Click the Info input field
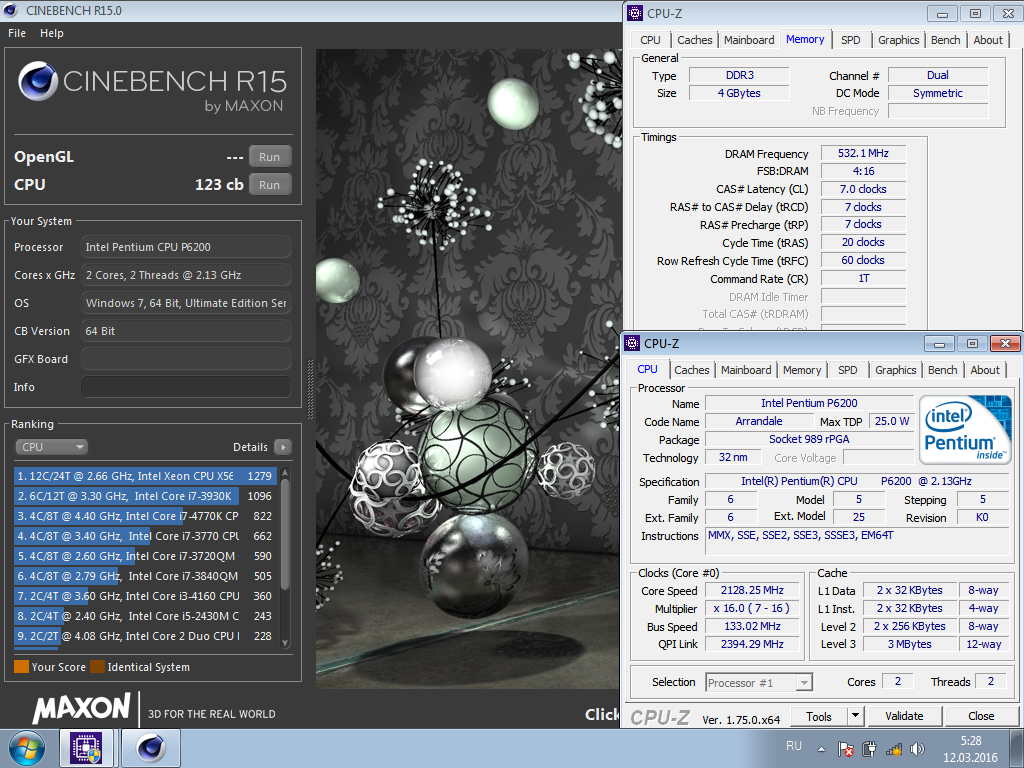Viewport: 1024px width, 768px height. [x=185, y=387]
